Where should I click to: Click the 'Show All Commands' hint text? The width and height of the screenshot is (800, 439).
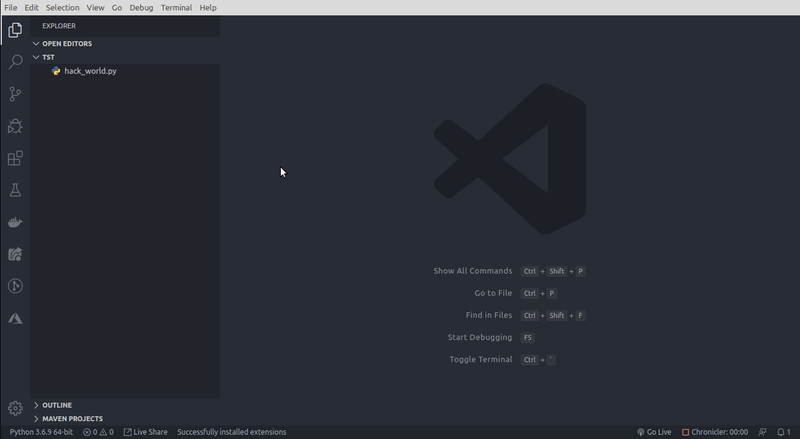click(x=472, y=271)
